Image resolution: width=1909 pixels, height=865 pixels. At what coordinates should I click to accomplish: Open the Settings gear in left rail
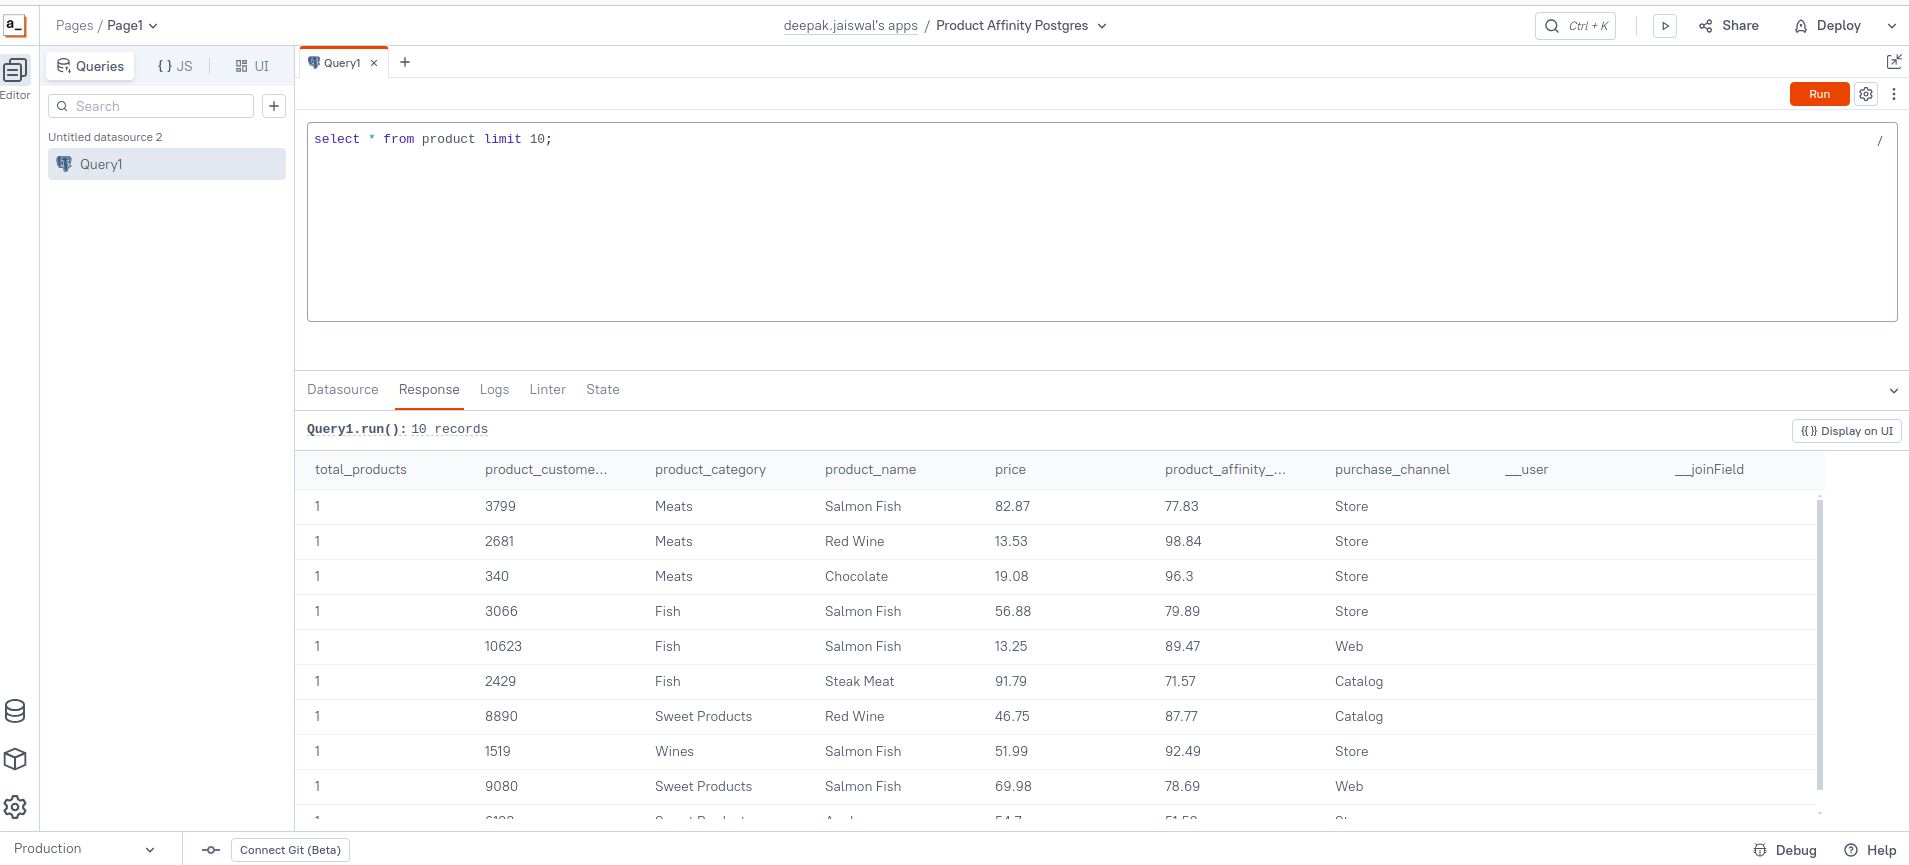pyautogui.click(x=15, y=807)
